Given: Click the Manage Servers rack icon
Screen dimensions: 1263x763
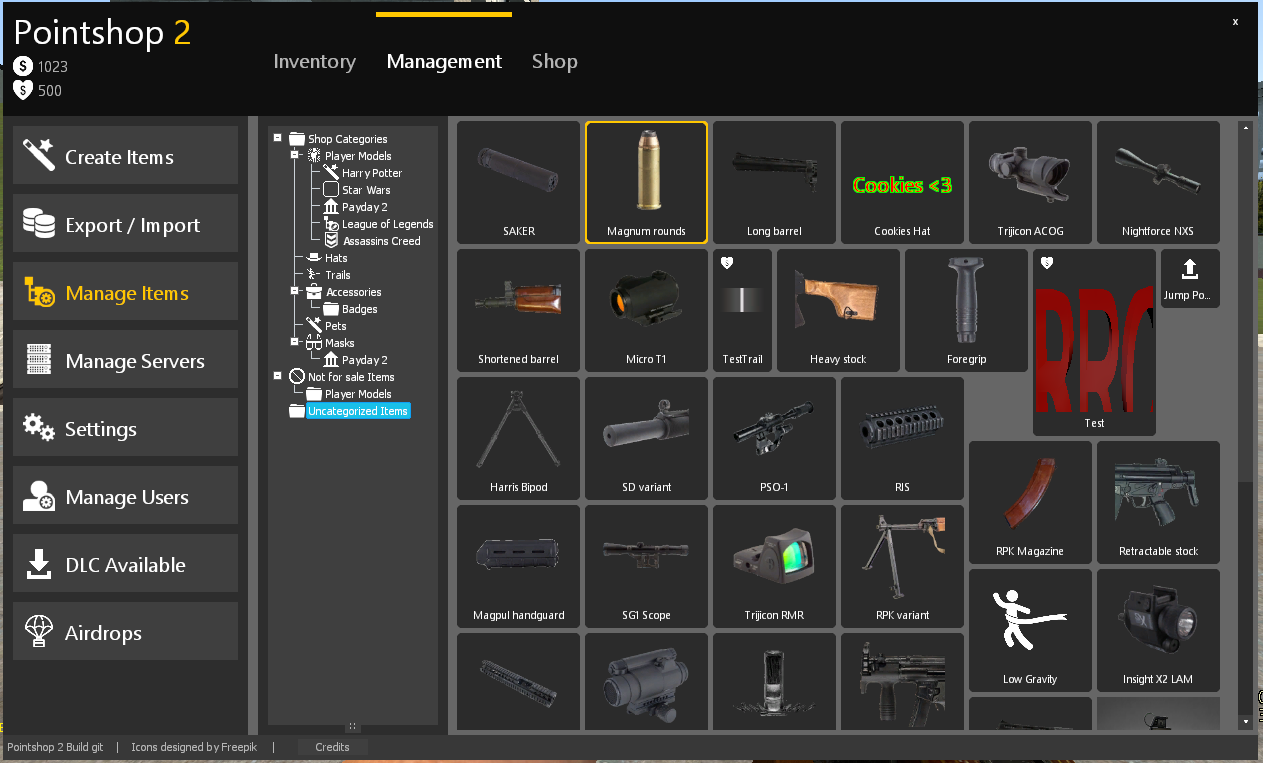Looking at the screenshot, I should tap(39, 360).
